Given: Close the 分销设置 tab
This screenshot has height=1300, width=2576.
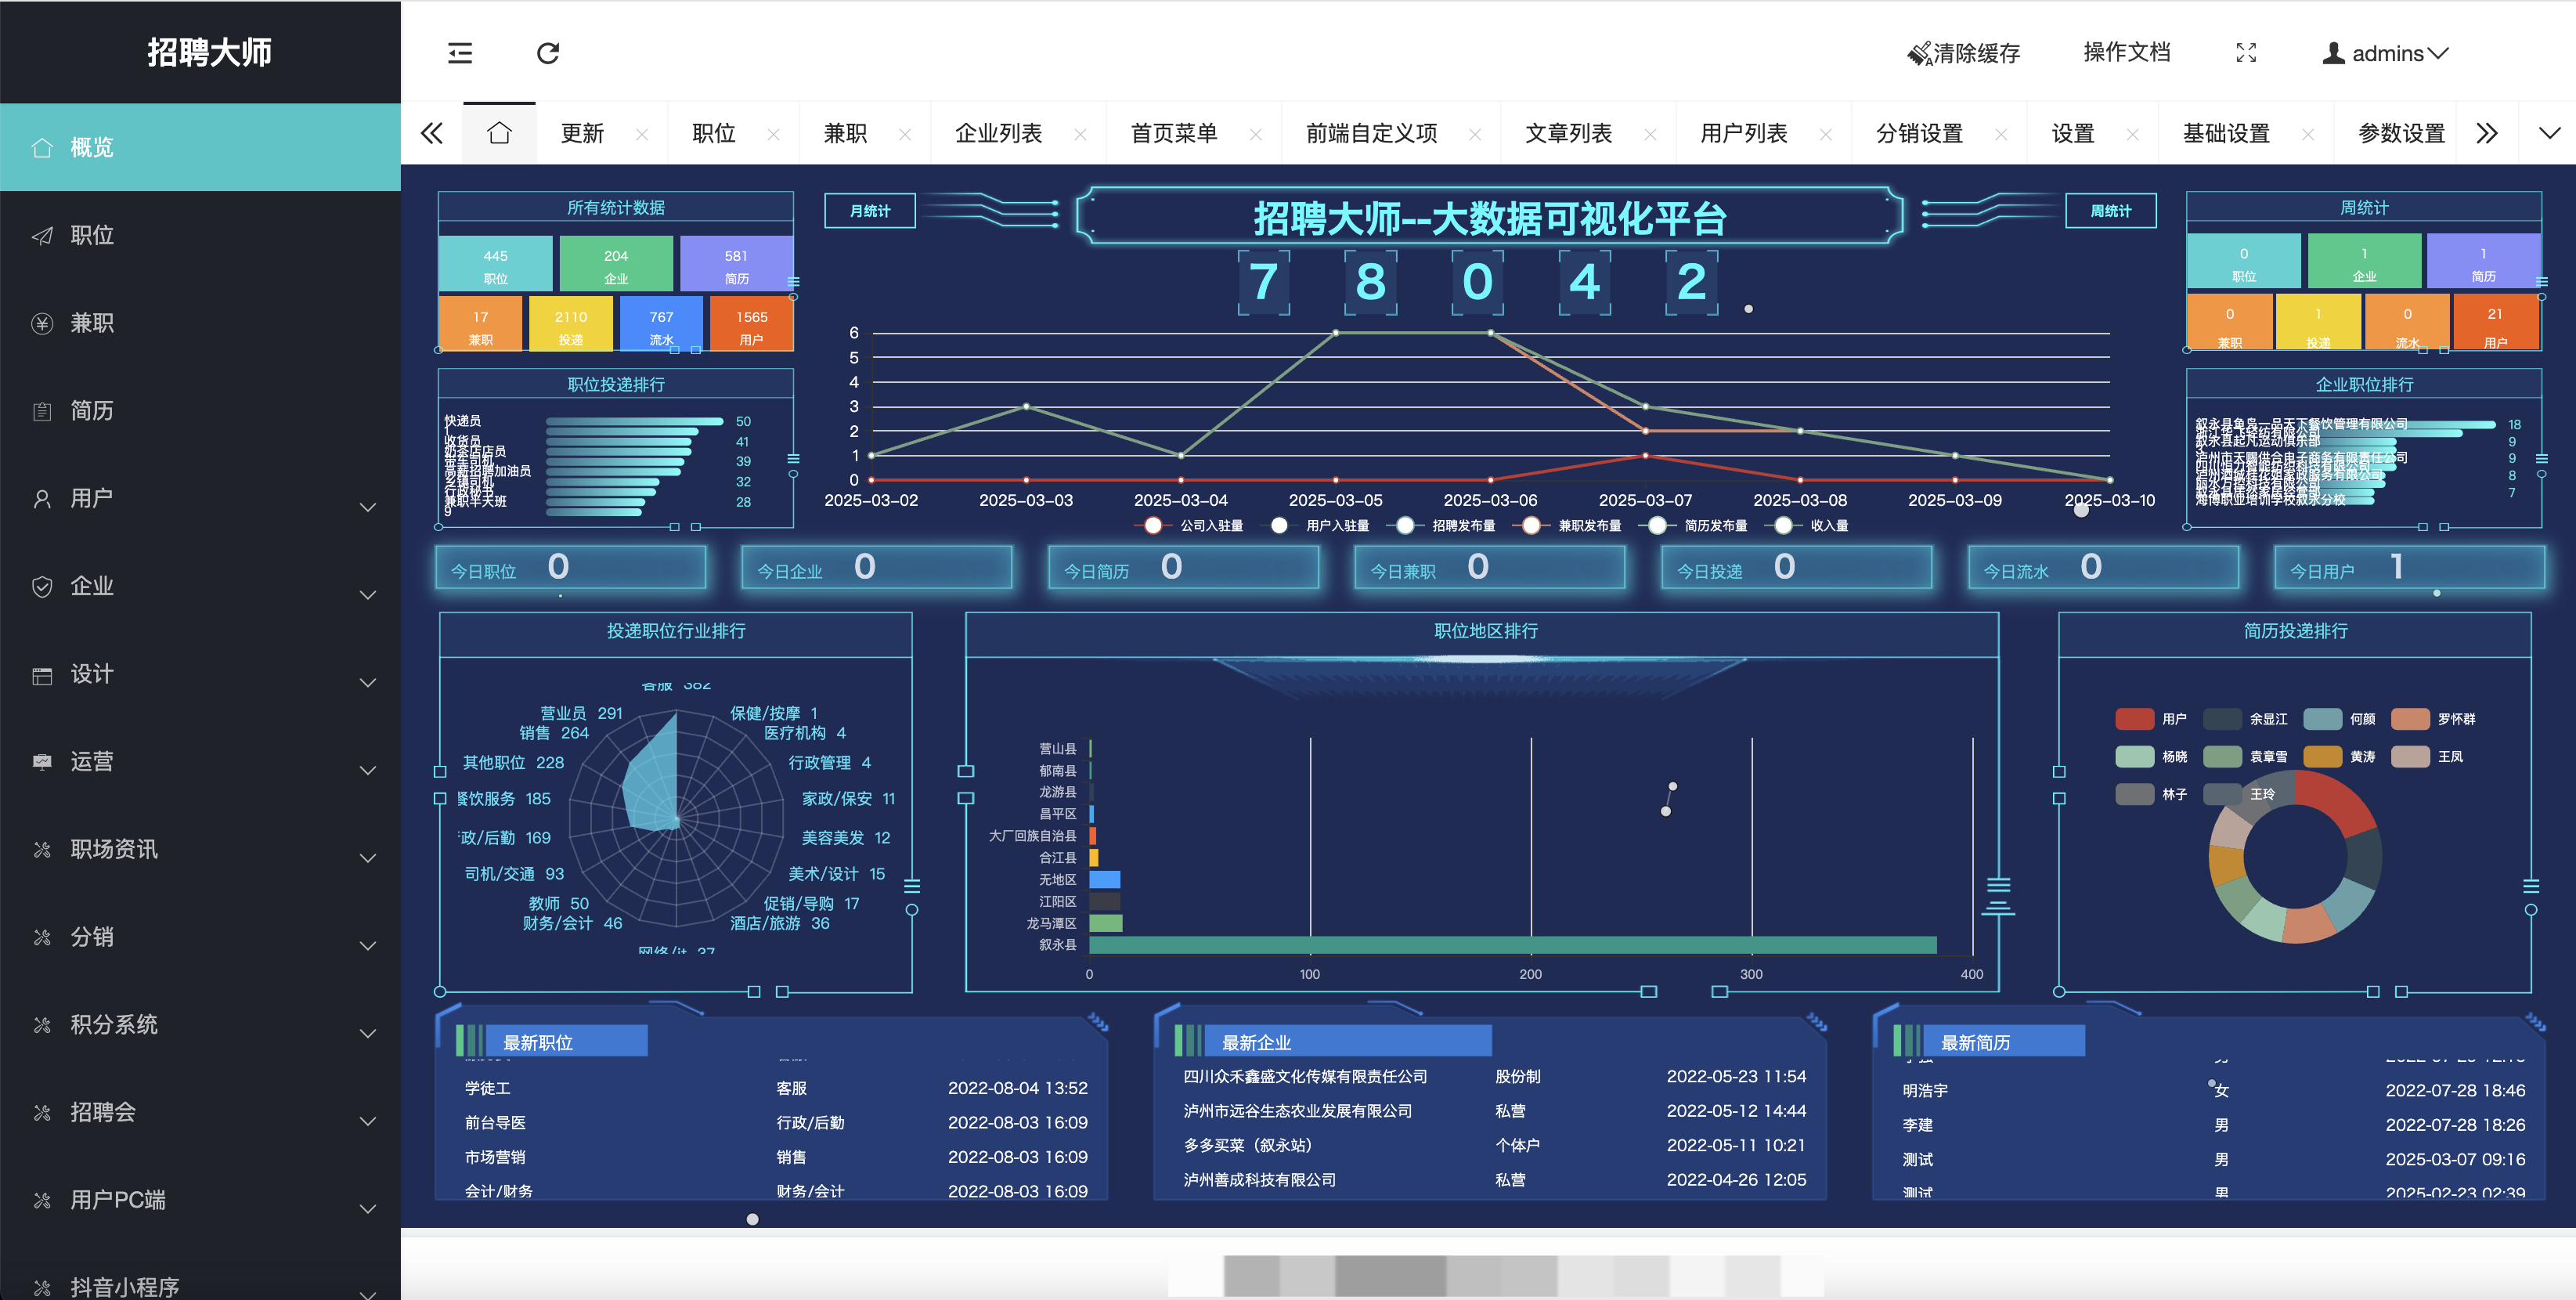Looking at the screenshot, I should coord(2001,134).
